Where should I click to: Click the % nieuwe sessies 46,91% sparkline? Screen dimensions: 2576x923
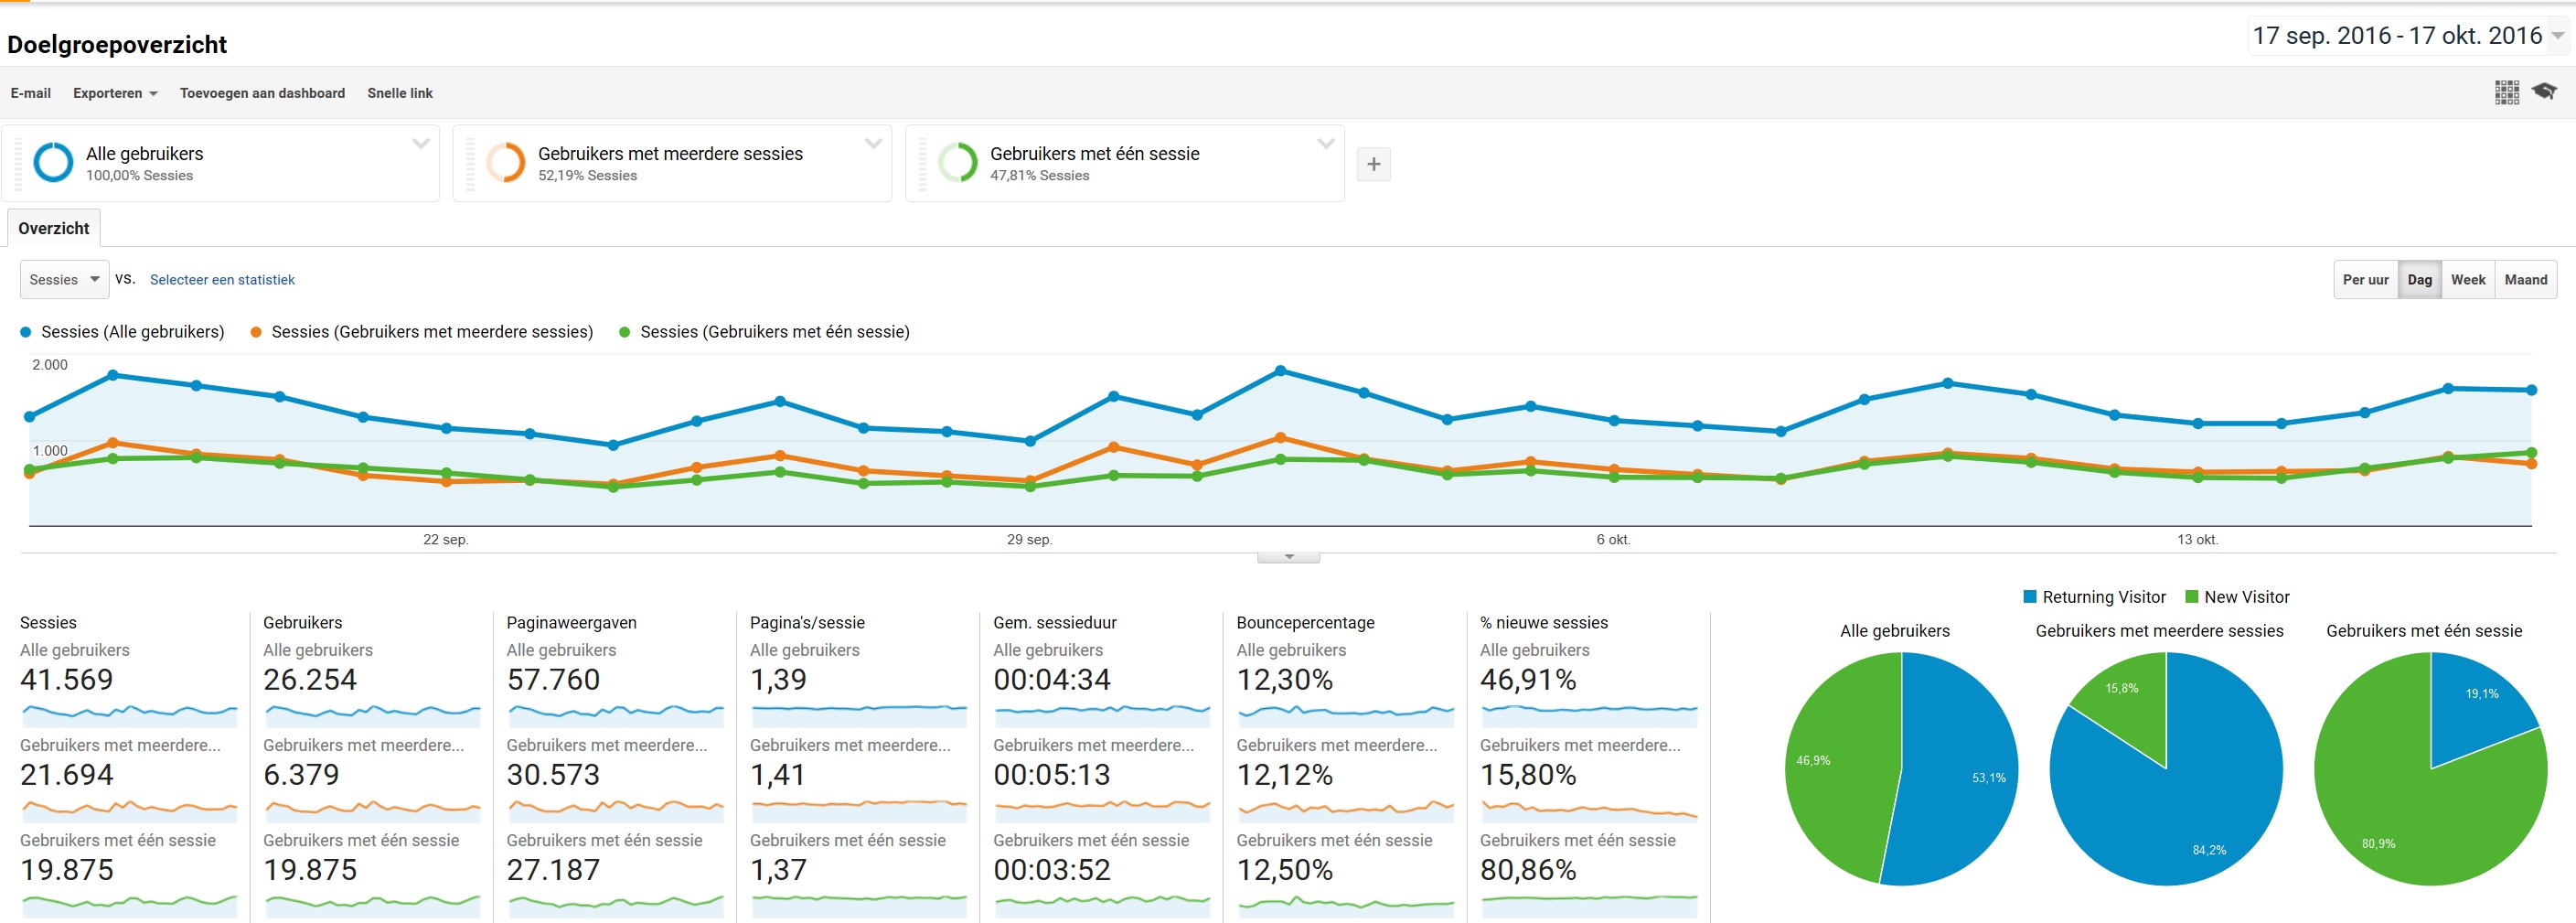1589,714
